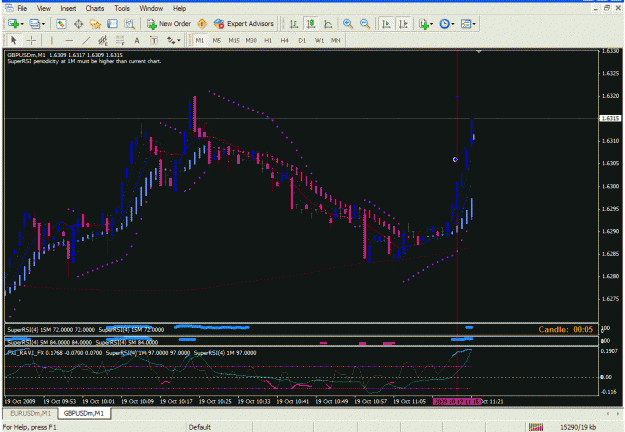Open the Strategy Tester panel
Image resolution: width=625 pixels, height=432 pixels.
(x=130, y=24)
